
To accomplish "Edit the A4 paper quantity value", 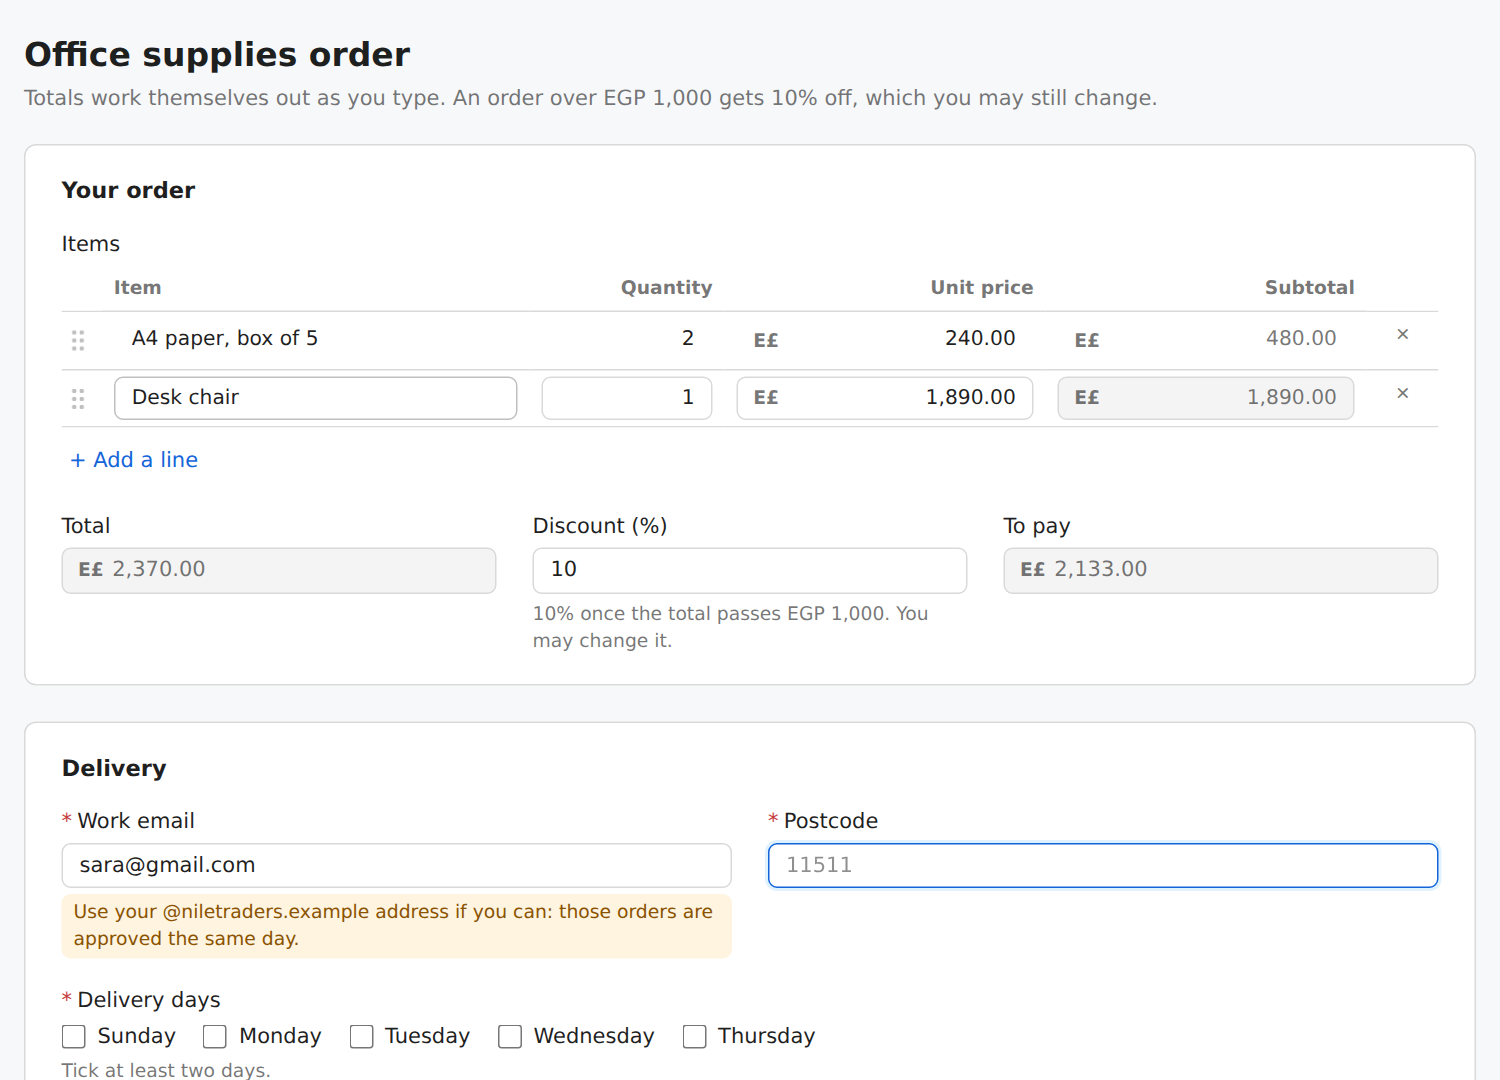I will pos(627,339).
